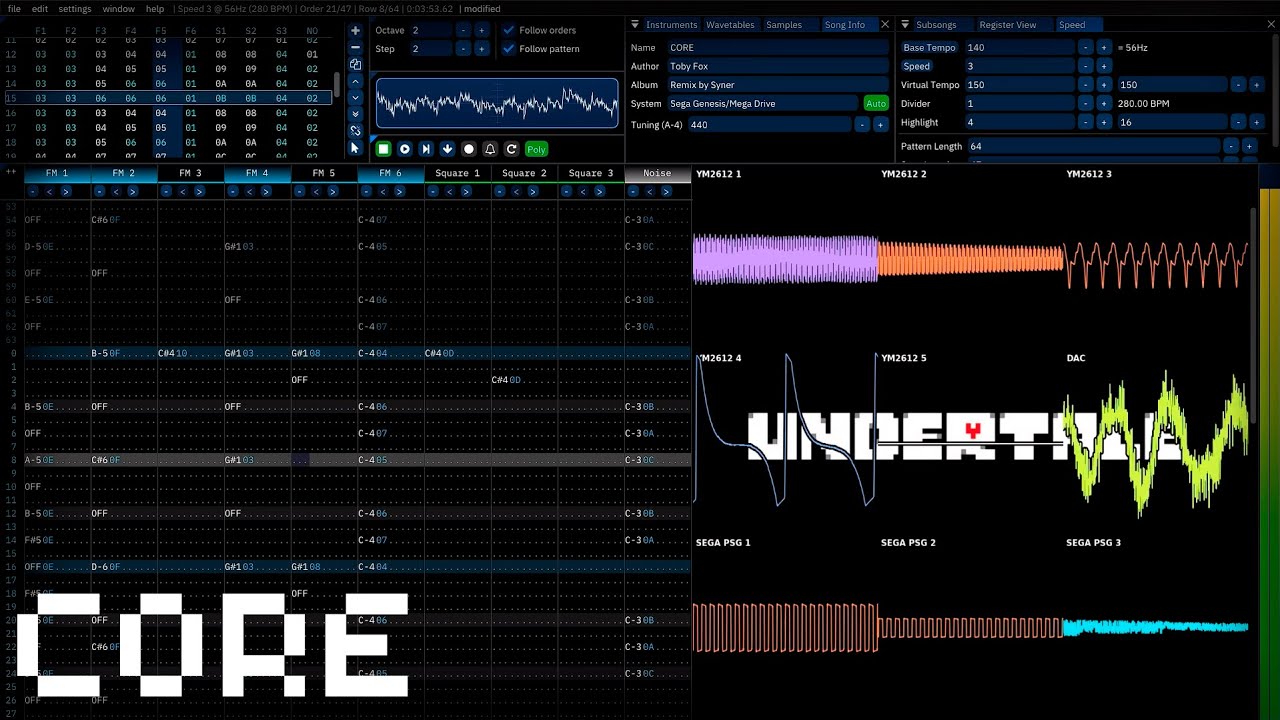Switch to the Subsongs tab

pos(936,24)
